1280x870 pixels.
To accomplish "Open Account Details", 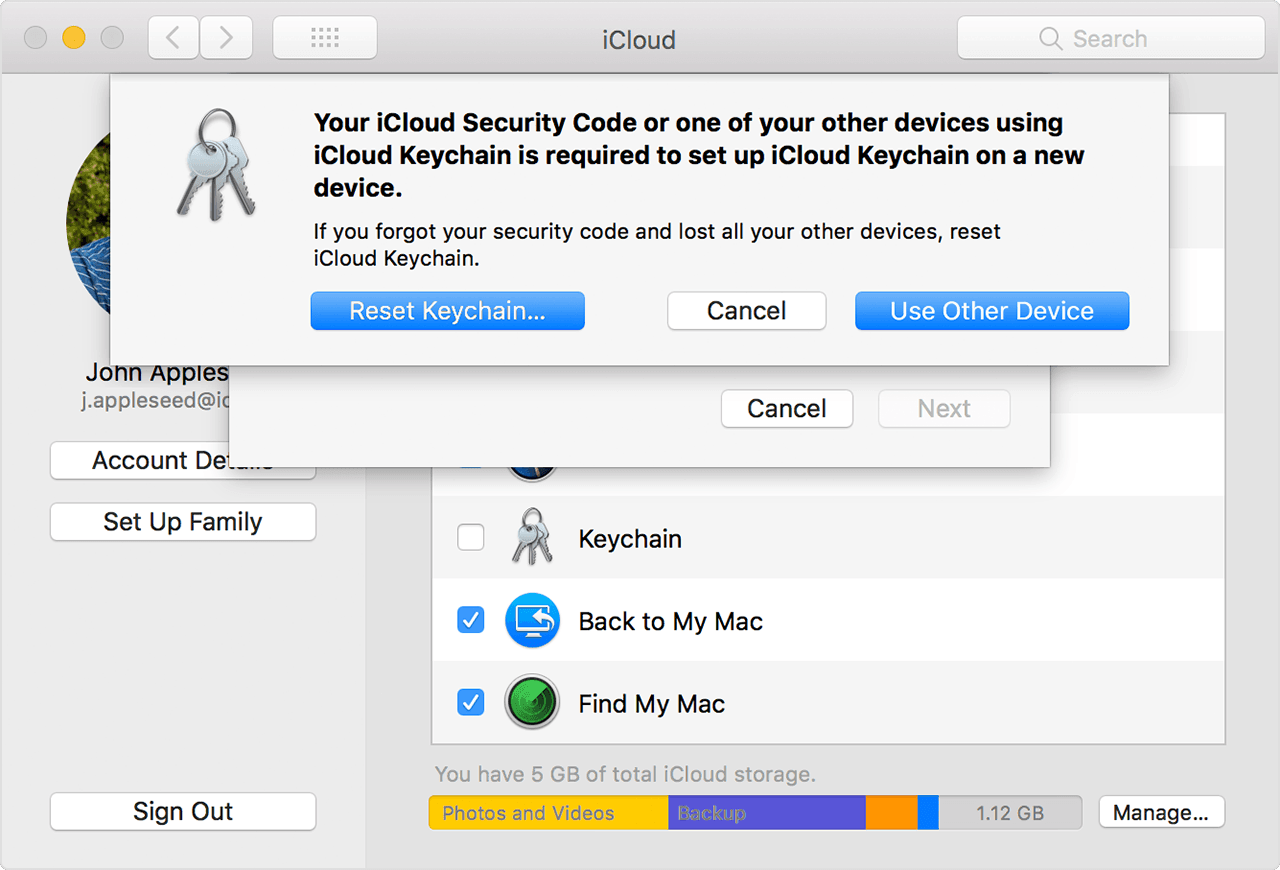I will point(183,461).
